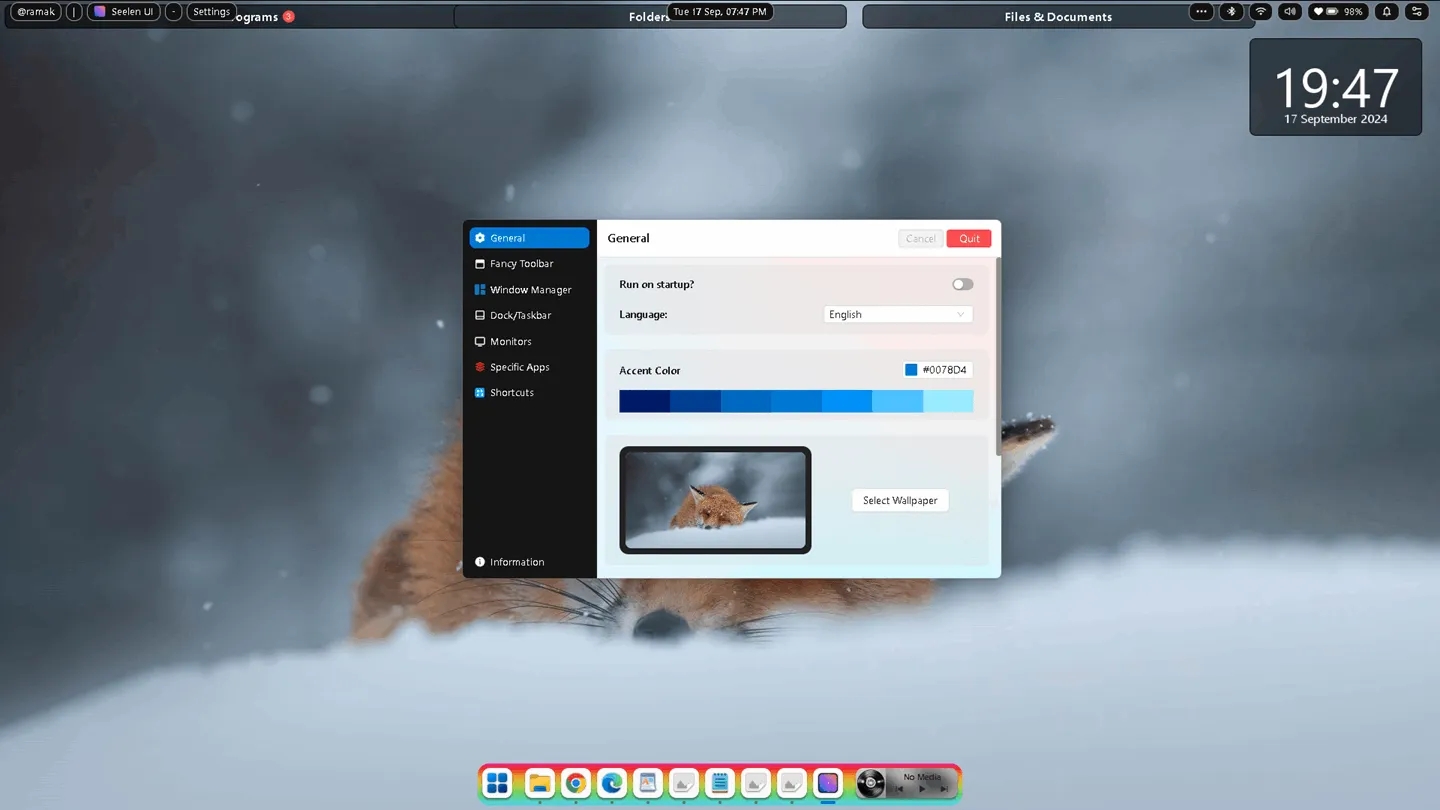Click the Bluetooth icon in top bar

(x=1232, y=12)
